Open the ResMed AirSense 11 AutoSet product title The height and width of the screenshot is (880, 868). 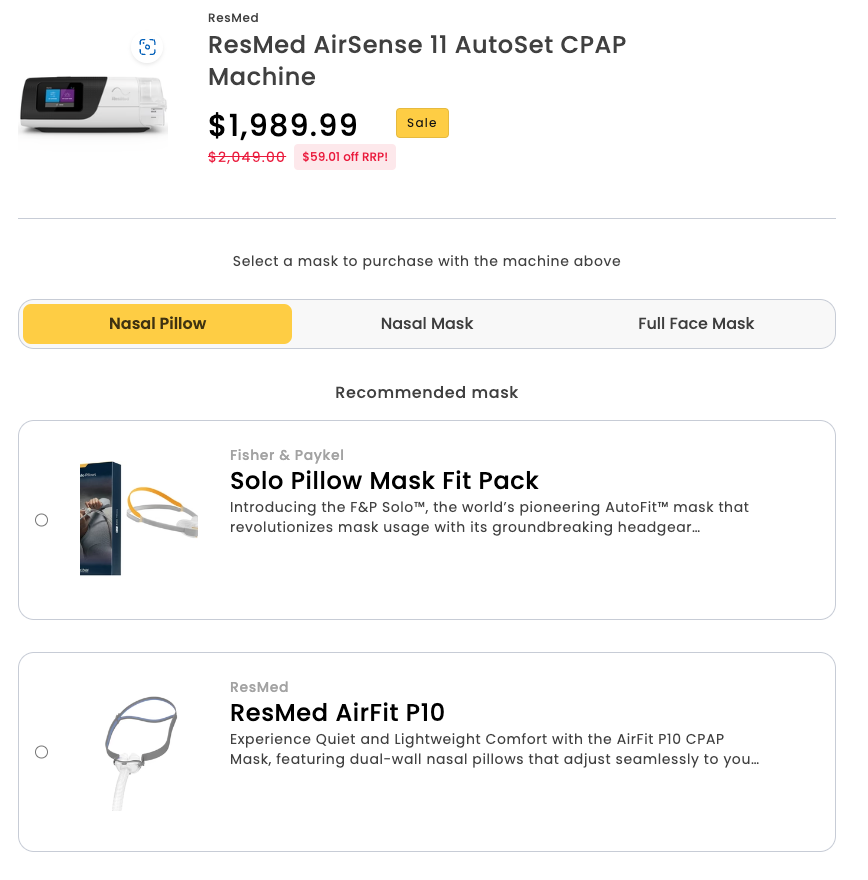click(416, 61)
